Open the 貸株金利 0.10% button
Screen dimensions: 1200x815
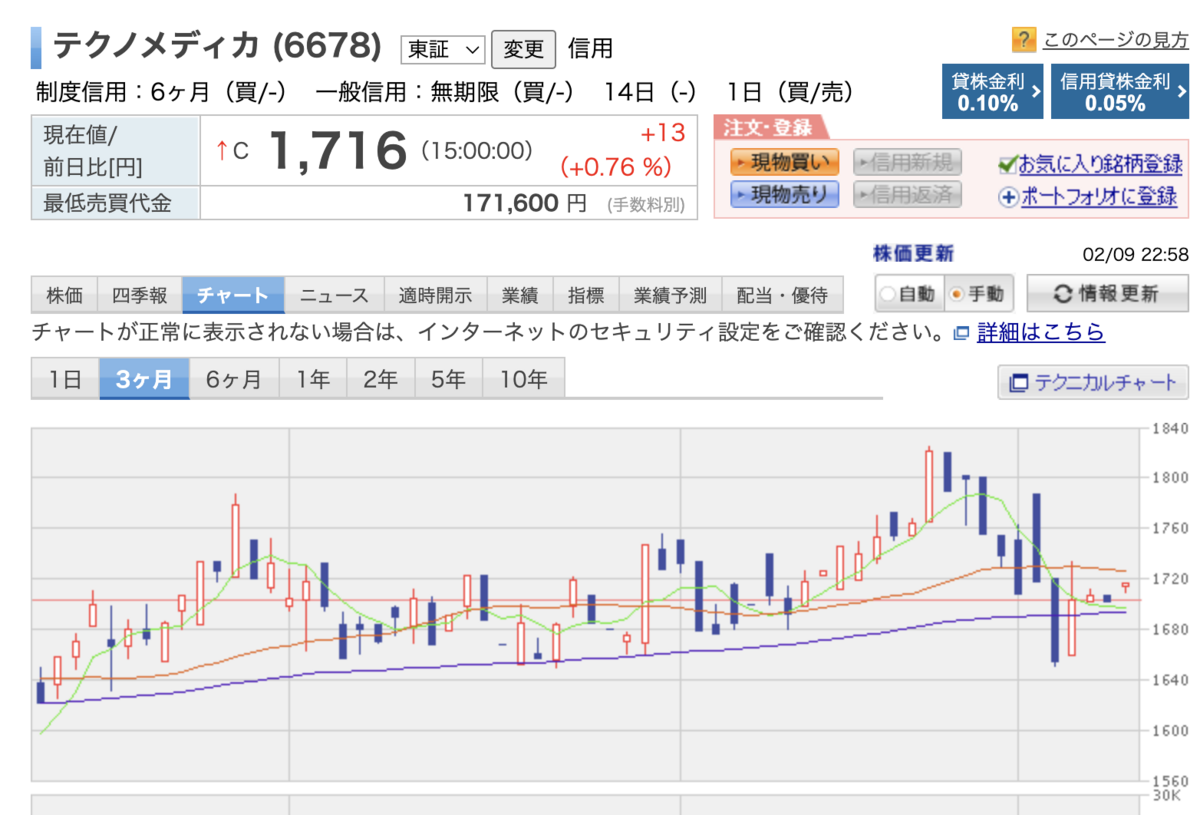(x=992, y=92)
